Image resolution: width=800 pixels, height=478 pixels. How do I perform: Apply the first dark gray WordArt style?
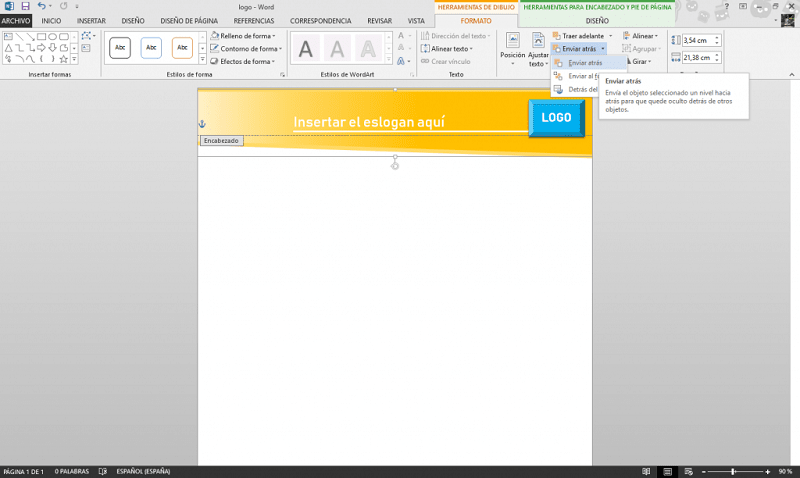[x=306, y=49]
